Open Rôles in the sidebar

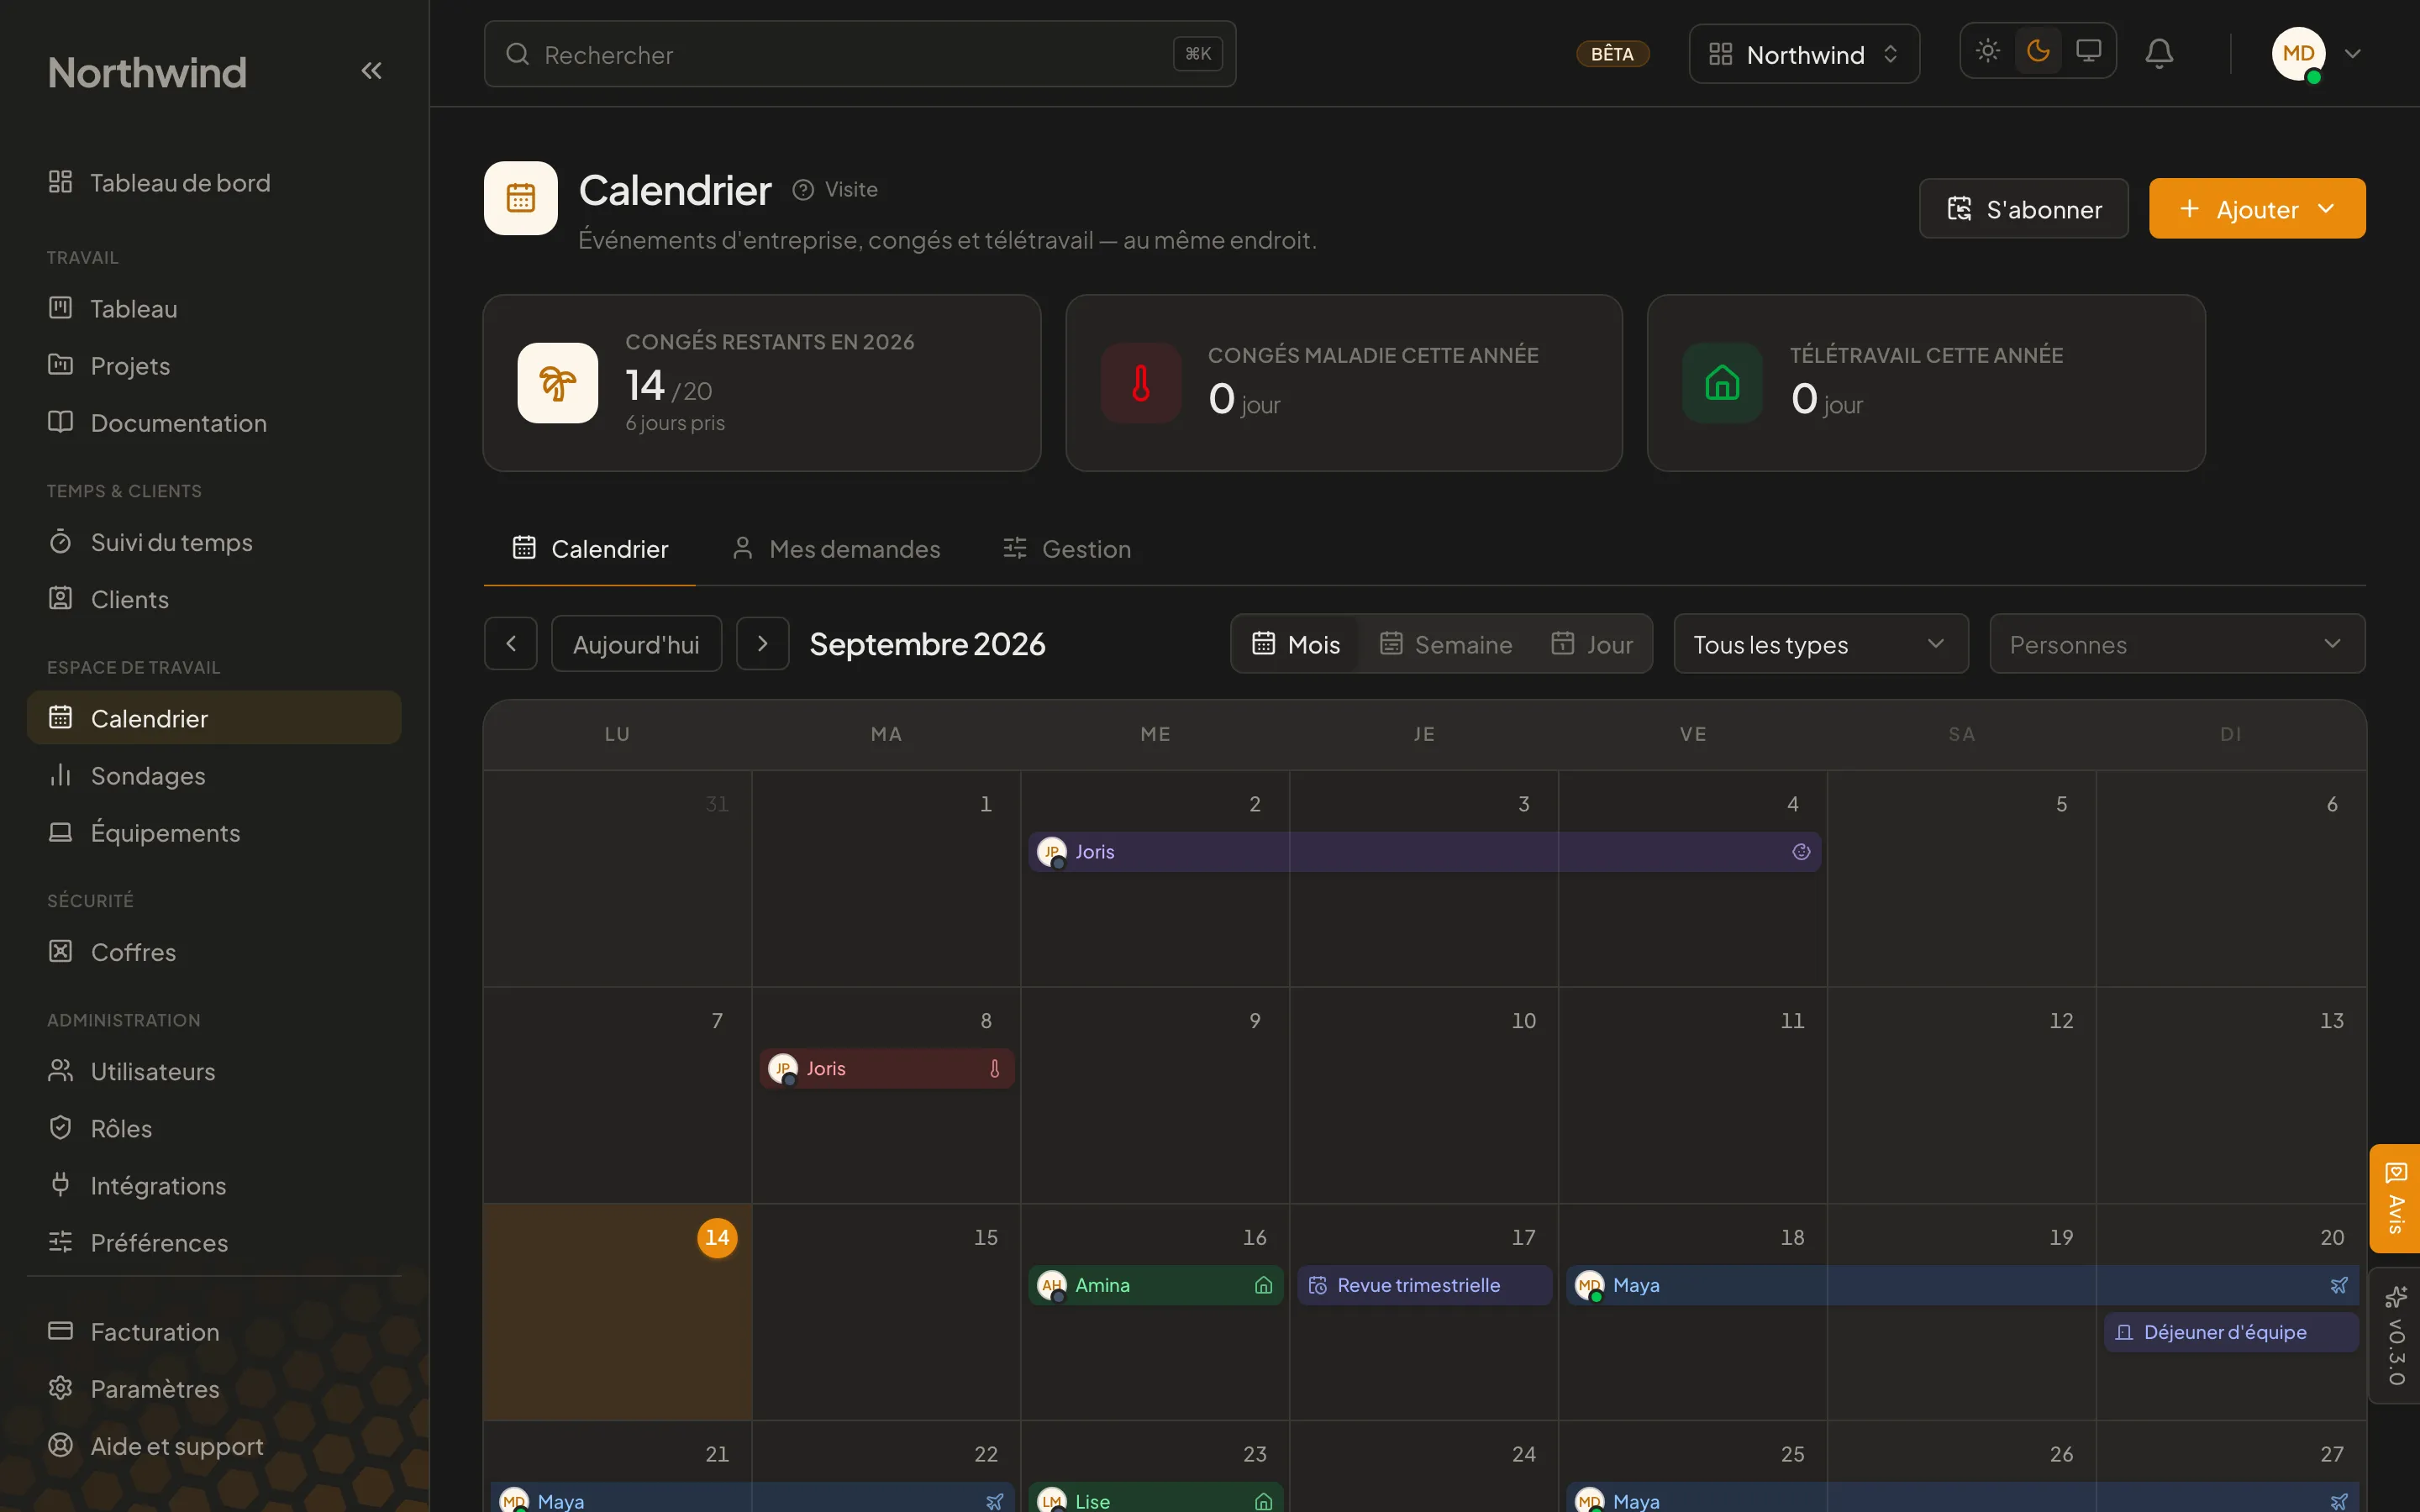(x=214, y=1129)
